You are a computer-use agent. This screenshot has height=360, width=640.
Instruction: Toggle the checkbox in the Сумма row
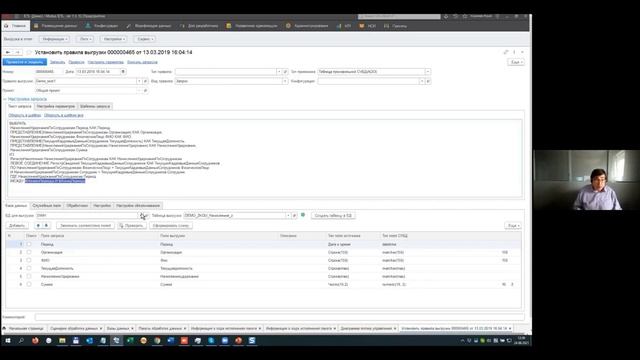pyautogui.click(x=29, y=284)
